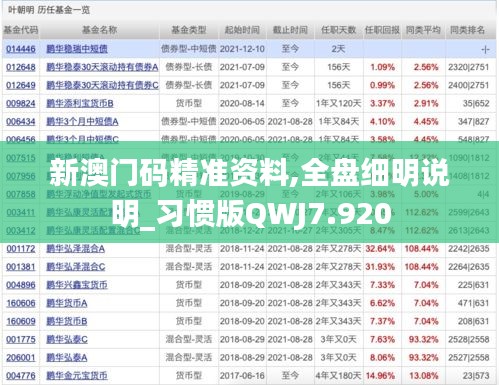Open fund code link 014446

pyautogui.click(x=21, y=49)
